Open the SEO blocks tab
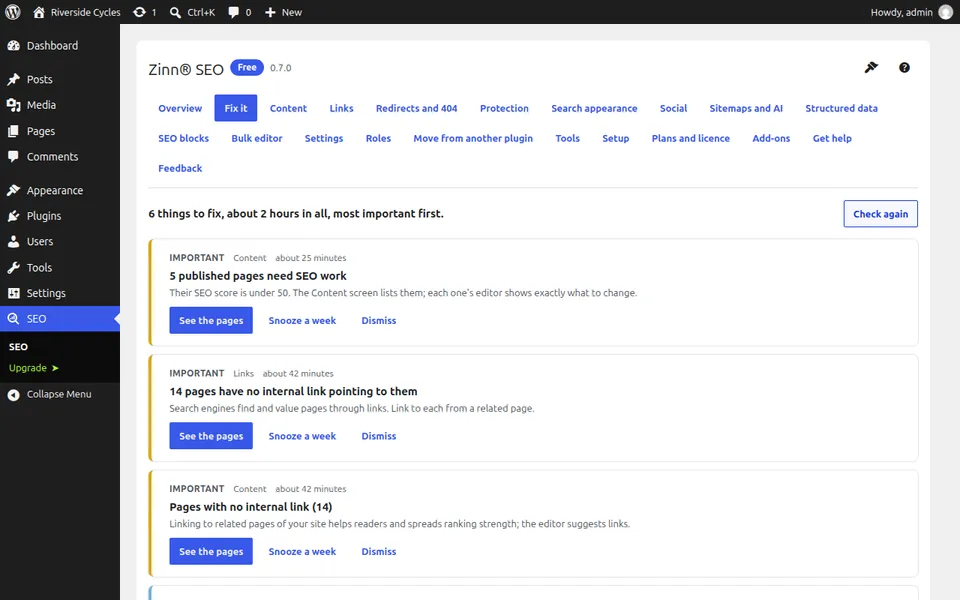The height and width of the screenshot is (600, 960). pos(184,138)
